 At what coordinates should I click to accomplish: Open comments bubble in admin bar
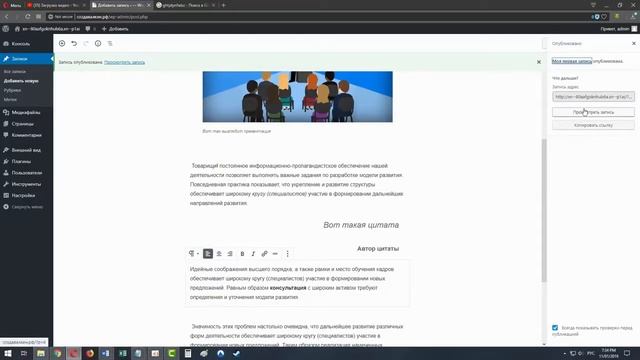pos(90,29)
